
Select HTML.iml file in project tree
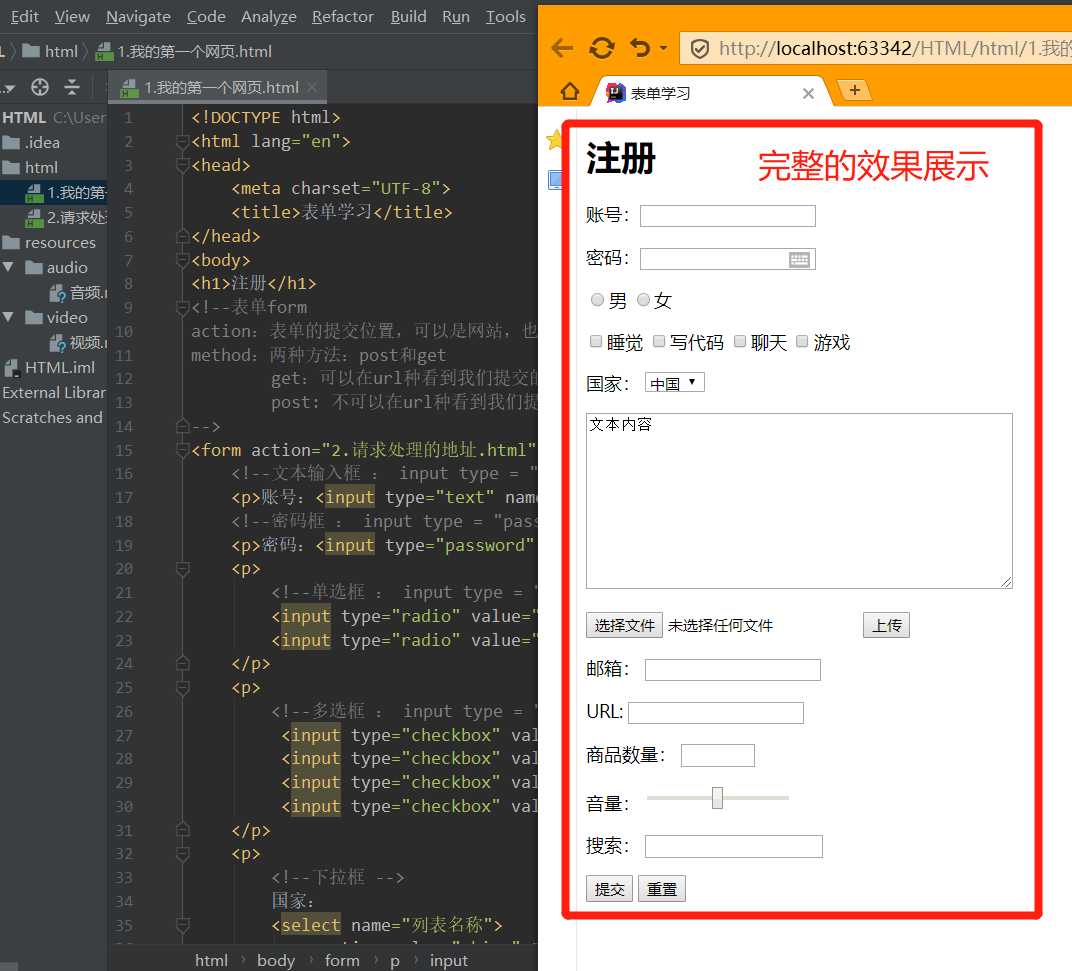(x=49, y=367)
